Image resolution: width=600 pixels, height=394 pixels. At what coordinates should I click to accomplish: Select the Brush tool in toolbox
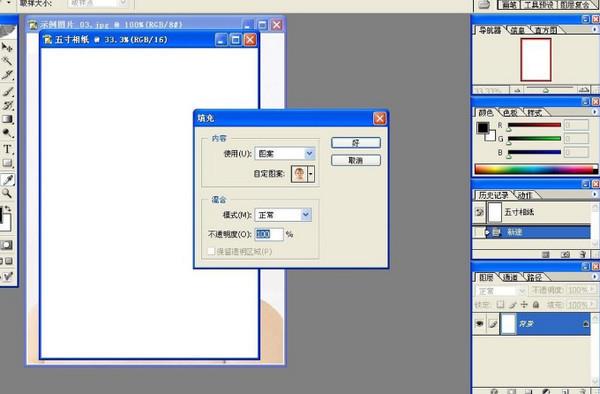click(7, 91)
